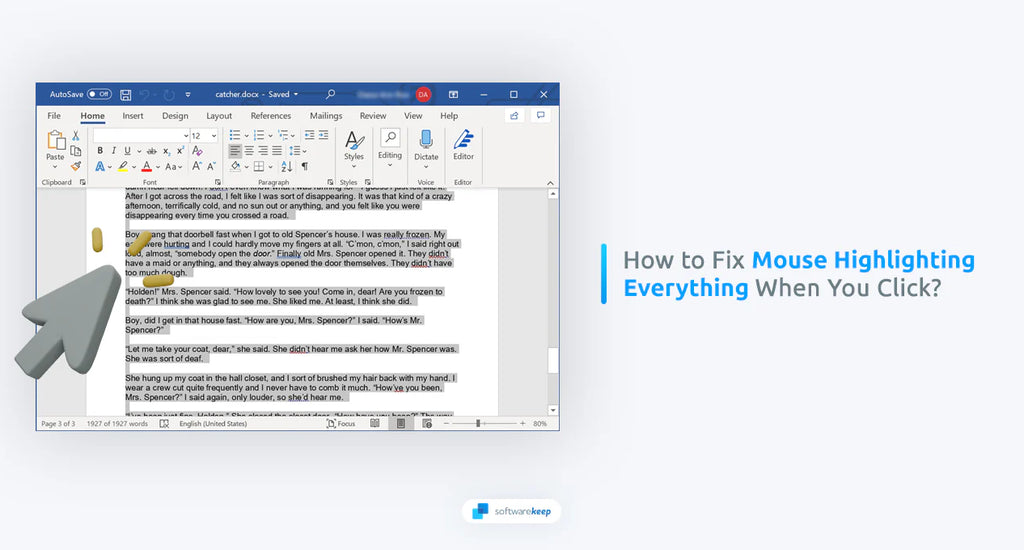Click the Cut scissors icon
Image resolution: width=1024 pixels, height=550 pixels.
coord(75,135)
